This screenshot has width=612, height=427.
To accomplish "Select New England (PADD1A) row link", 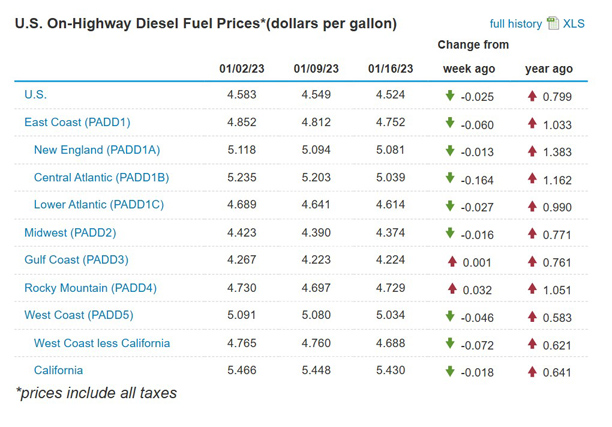I will click(x=96, y=150).
